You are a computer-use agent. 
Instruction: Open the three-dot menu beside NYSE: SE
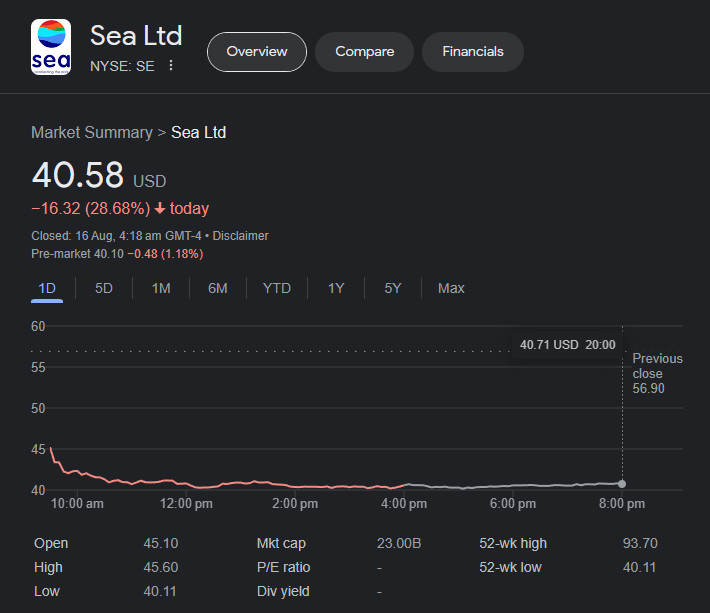171,65
